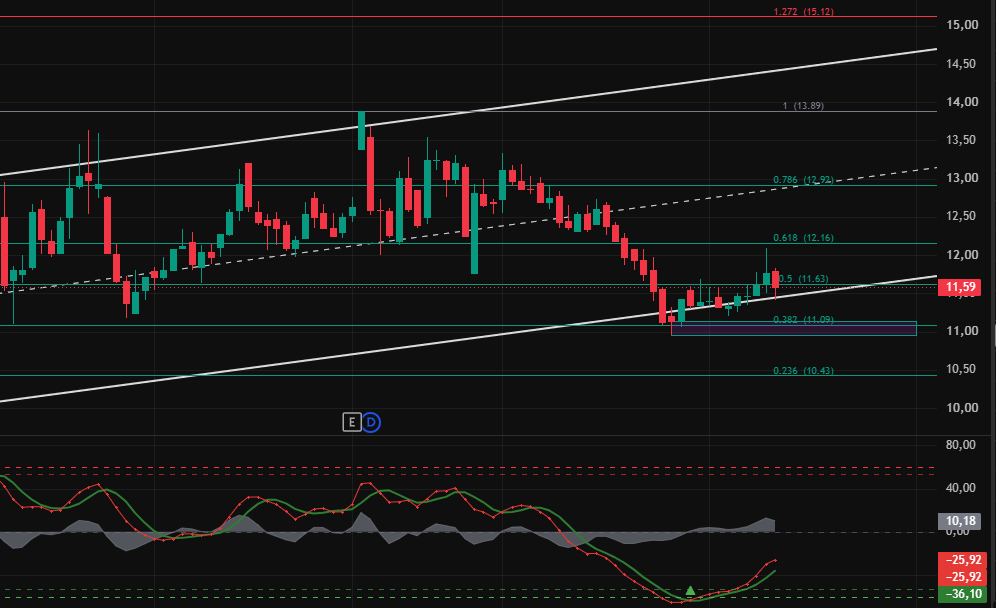Click the 14,50 price axis label

(x=962, y=64)
